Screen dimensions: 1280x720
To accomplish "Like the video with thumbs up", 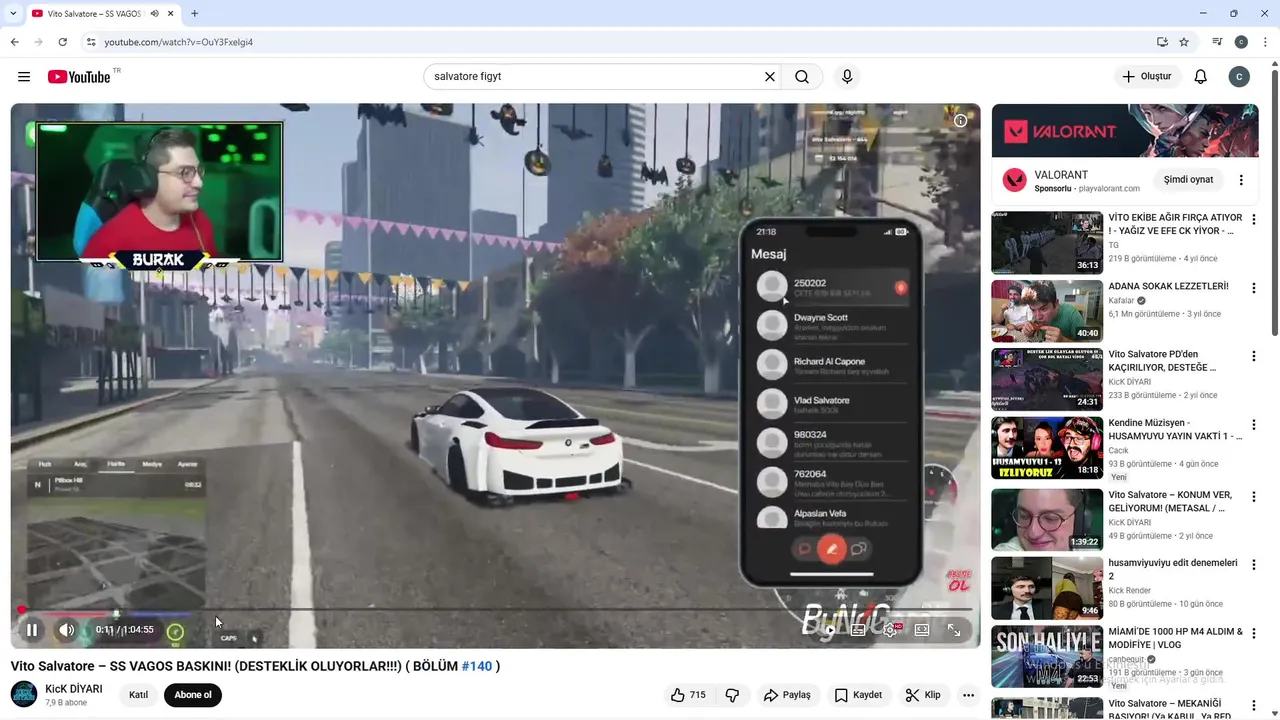I will pos(690,695).
